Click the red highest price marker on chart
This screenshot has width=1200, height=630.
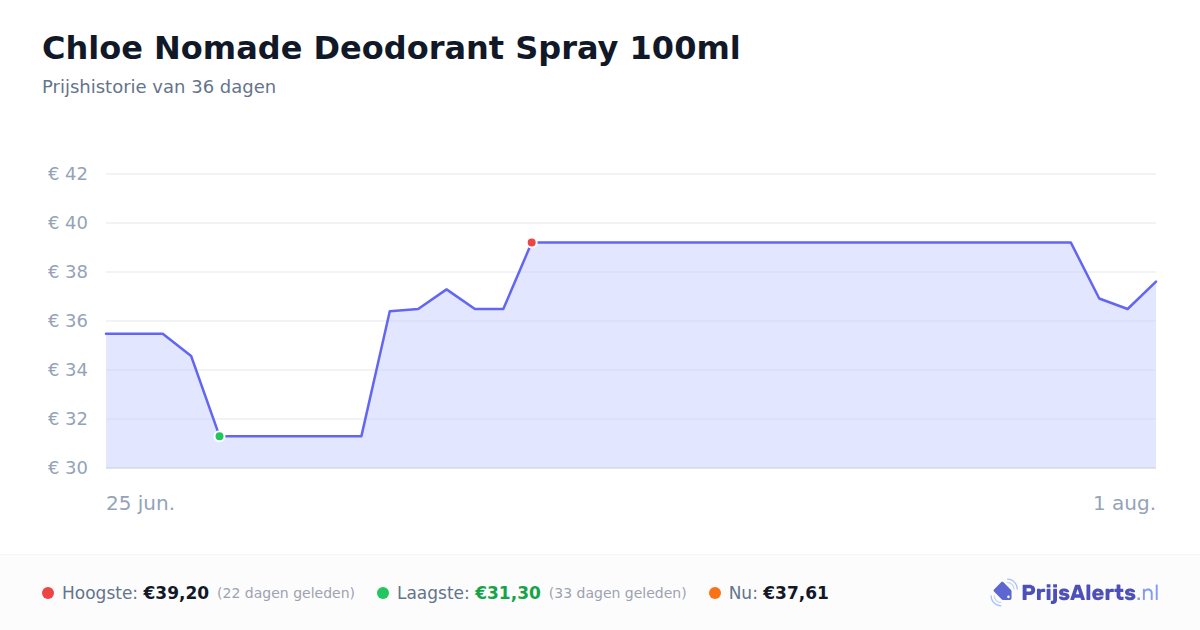pos(531,242)
